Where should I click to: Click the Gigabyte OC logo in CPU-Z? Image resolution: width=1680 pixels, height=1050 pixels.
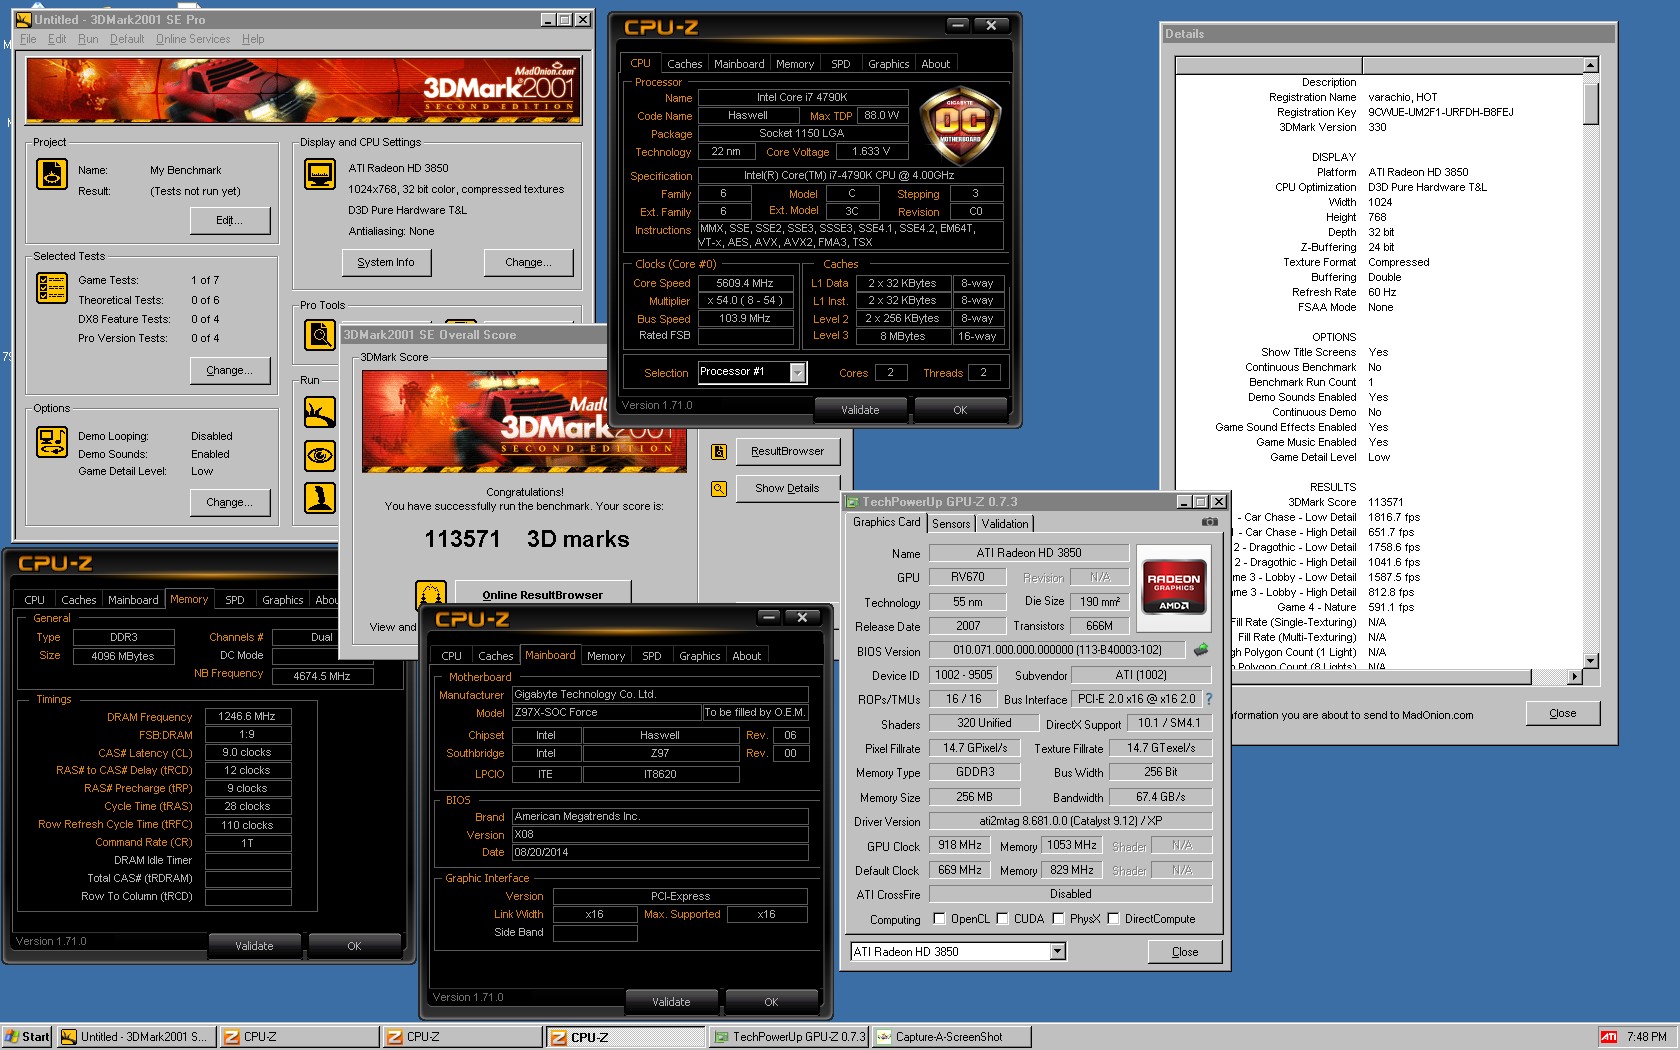[959, 127]
